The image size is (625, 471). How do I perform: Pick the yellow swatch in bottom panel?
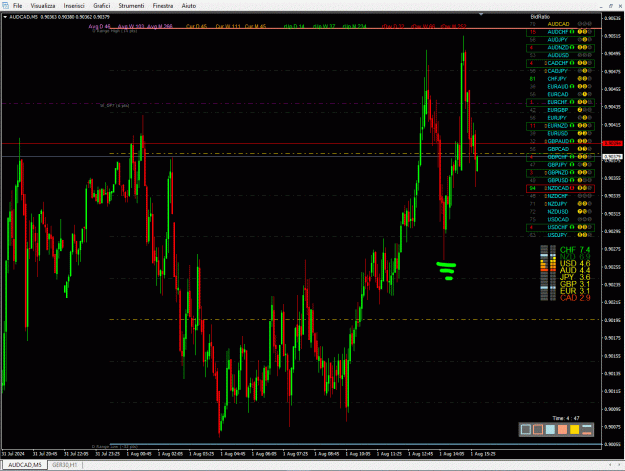click(574, 430)
